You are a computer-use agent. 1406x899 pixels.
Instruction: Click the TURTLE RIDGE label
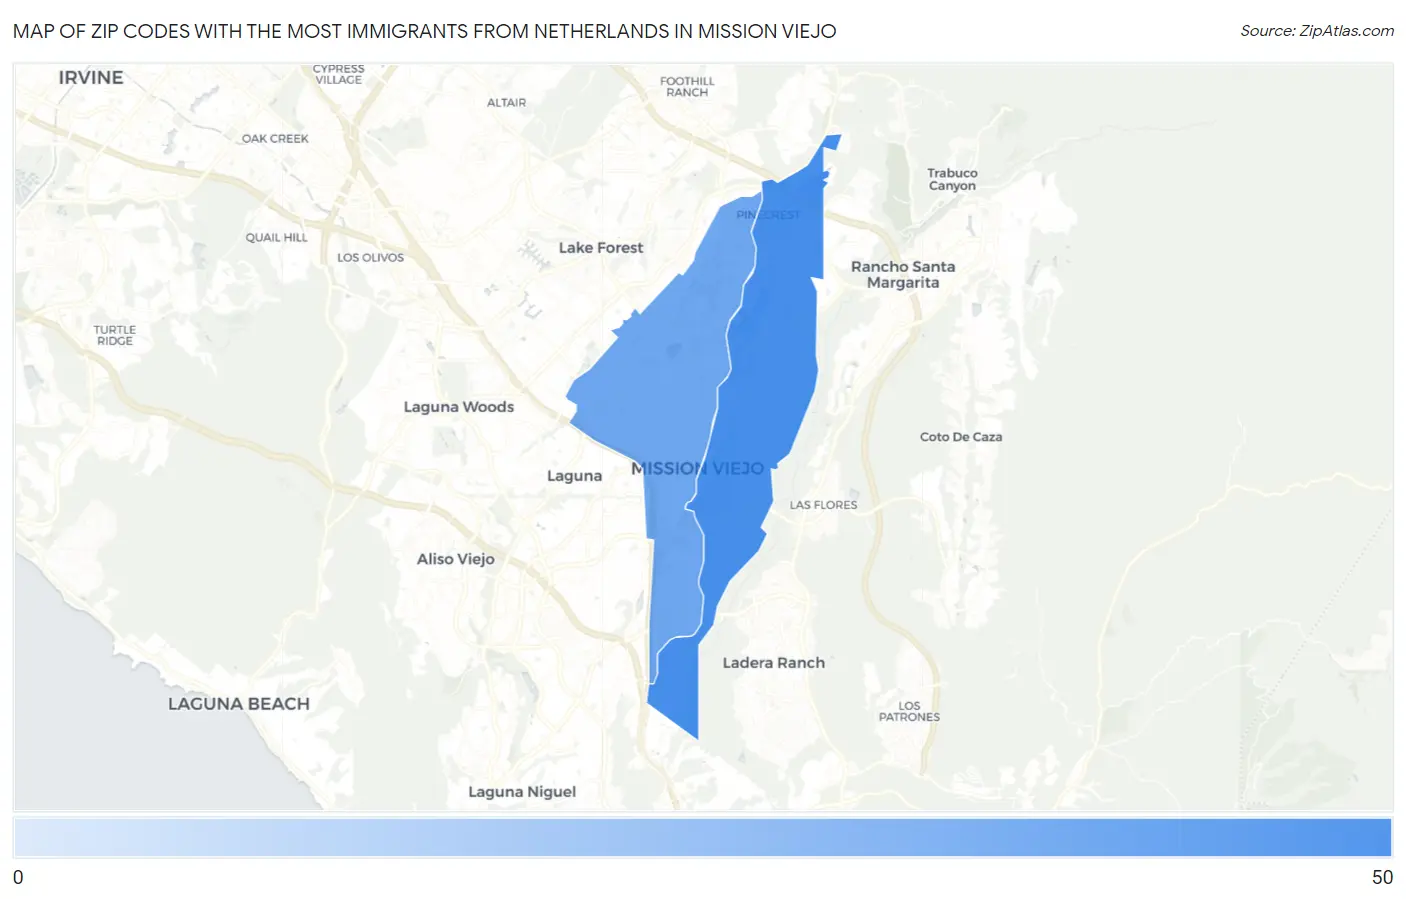click(115, 335)
